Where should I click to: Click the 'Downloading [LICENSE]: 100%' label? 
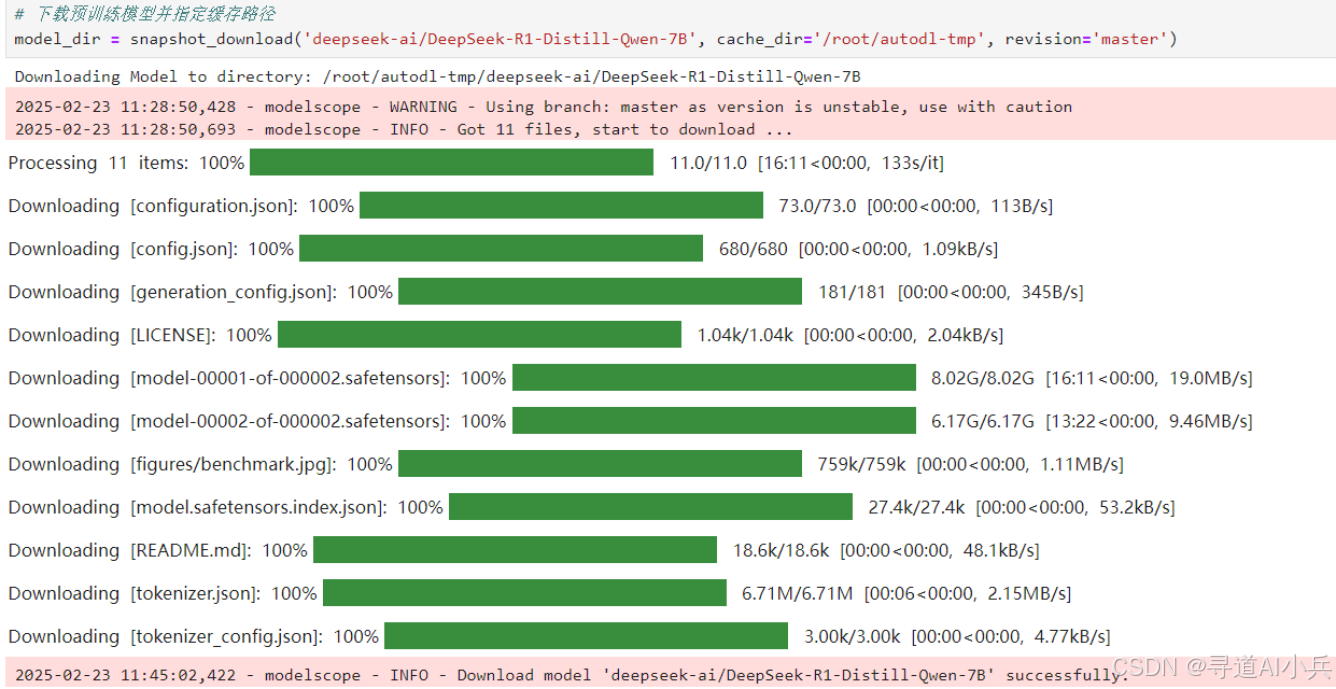(x=140, y=335)
